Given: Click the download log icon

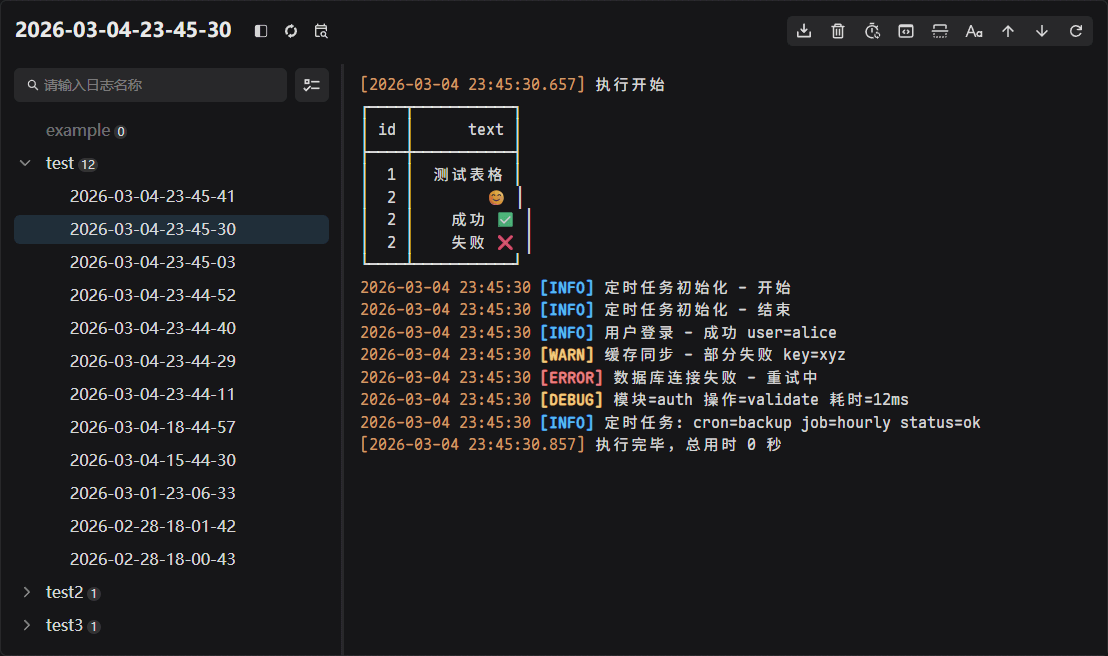Looking at the screenshot, I should pyautogui.click(x=804, y=31).
